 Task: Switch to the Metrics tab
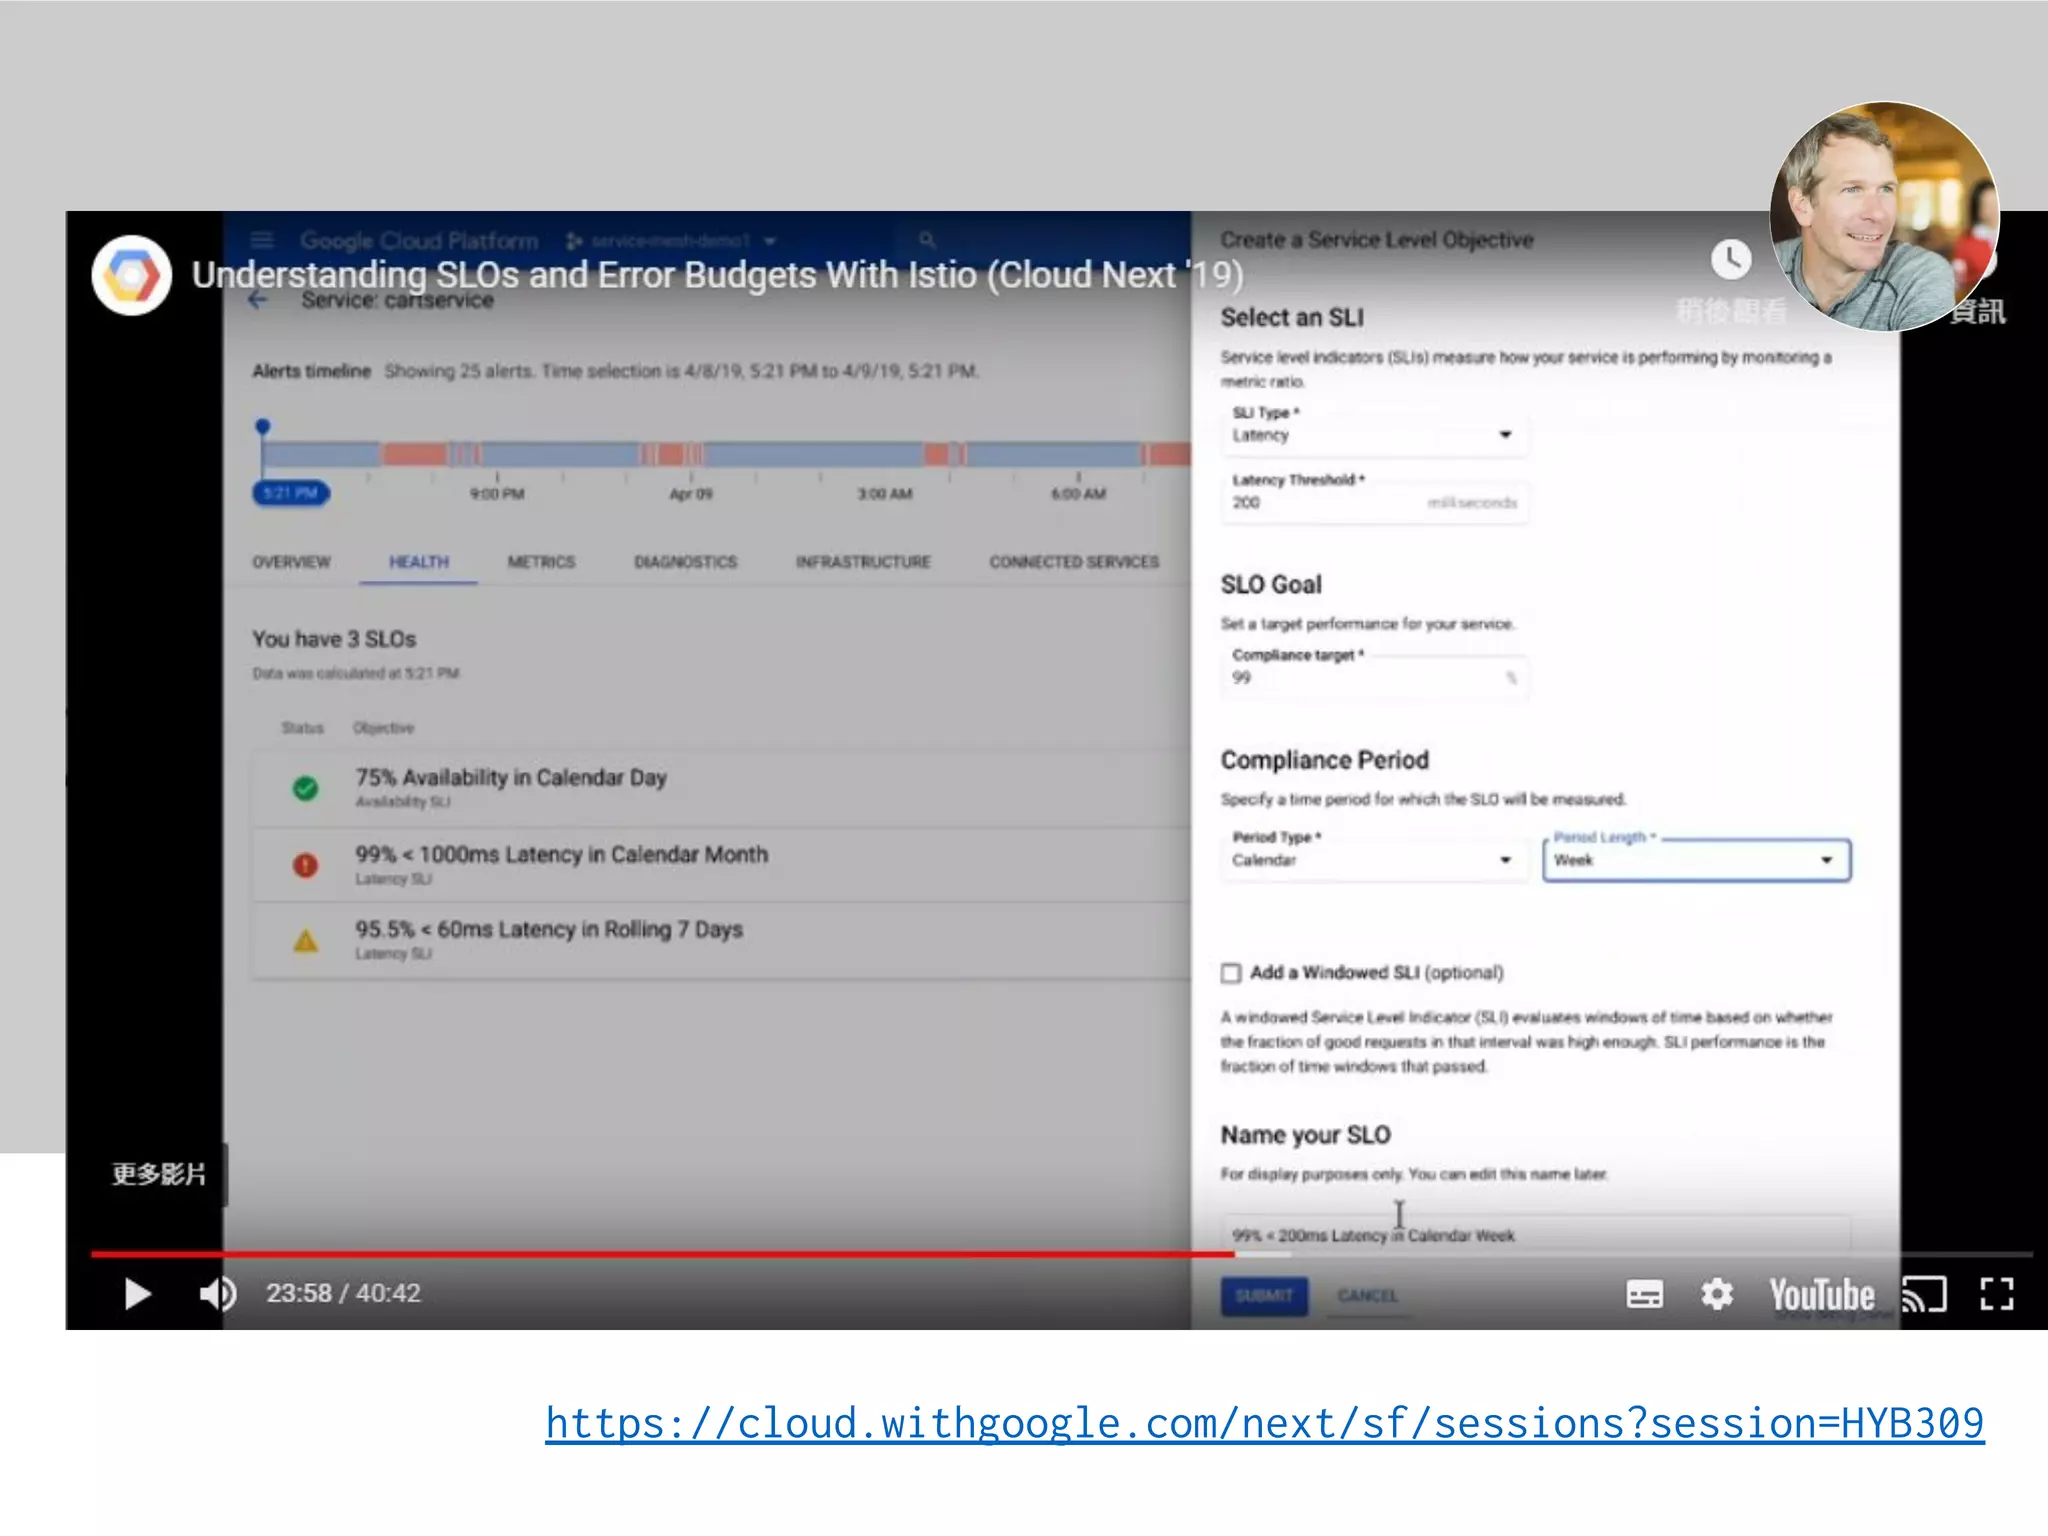click(x=541, y=562)
